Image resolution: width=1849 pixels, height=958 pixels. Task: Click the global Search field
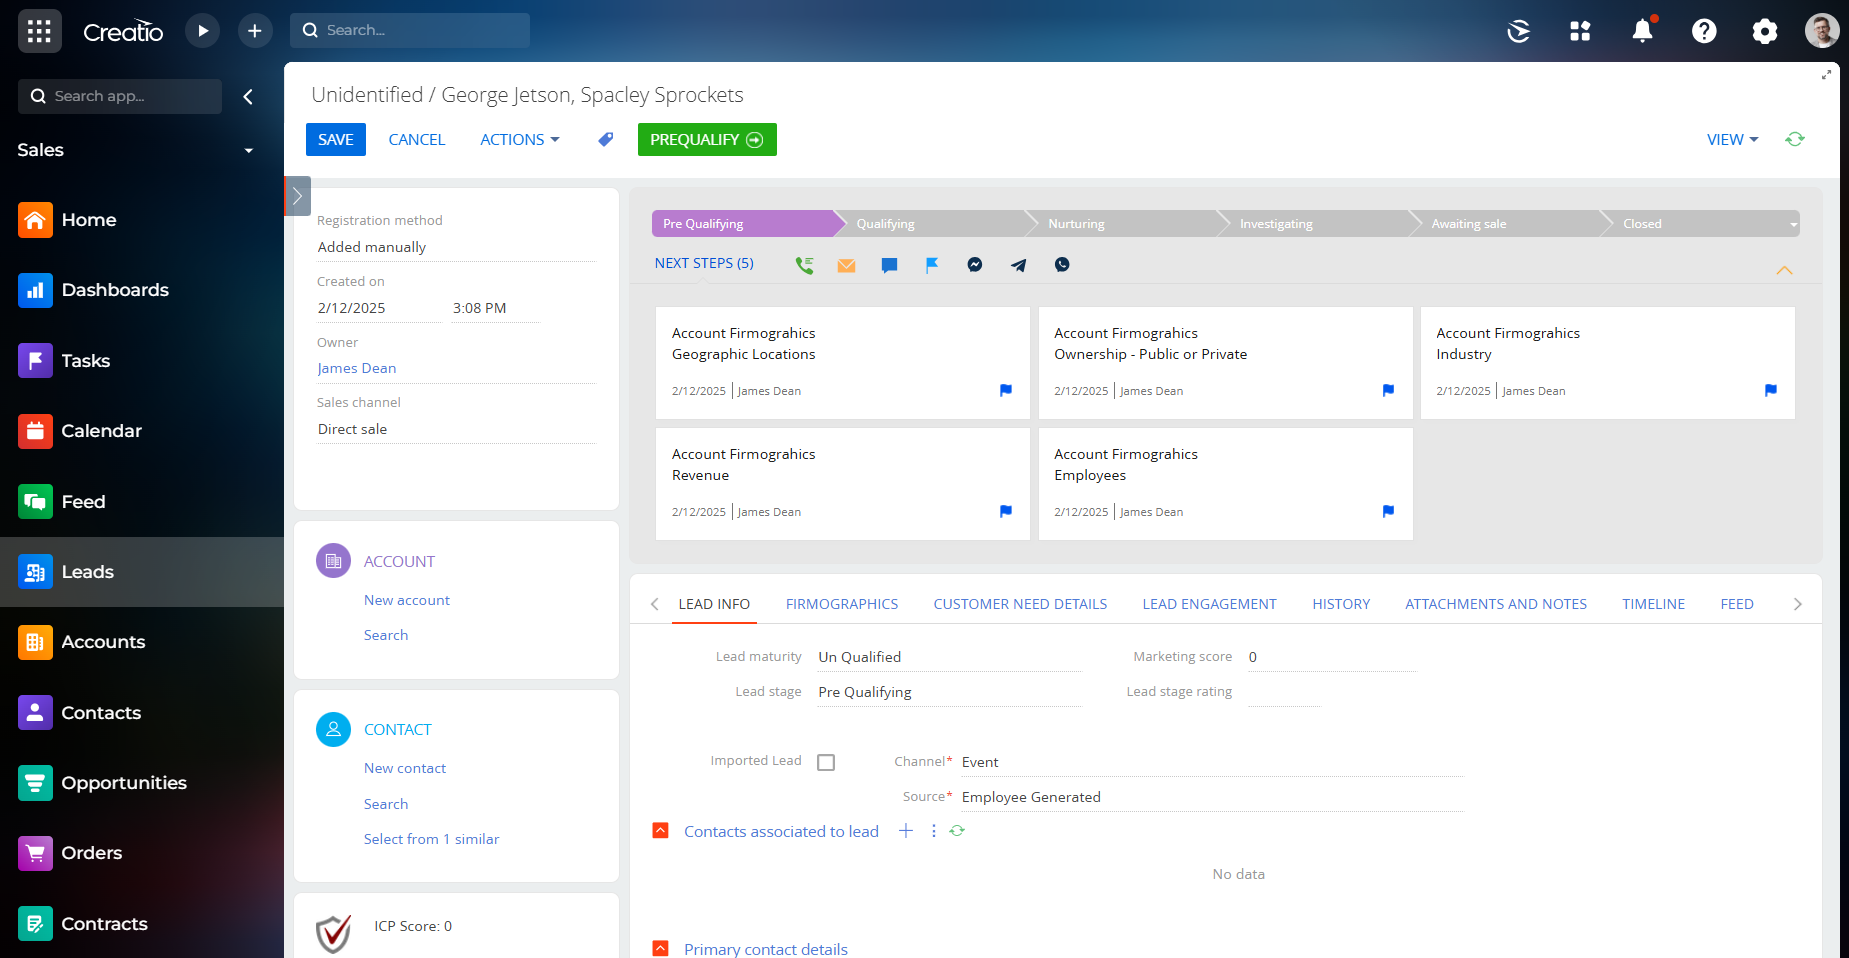[x=410, y=30]
